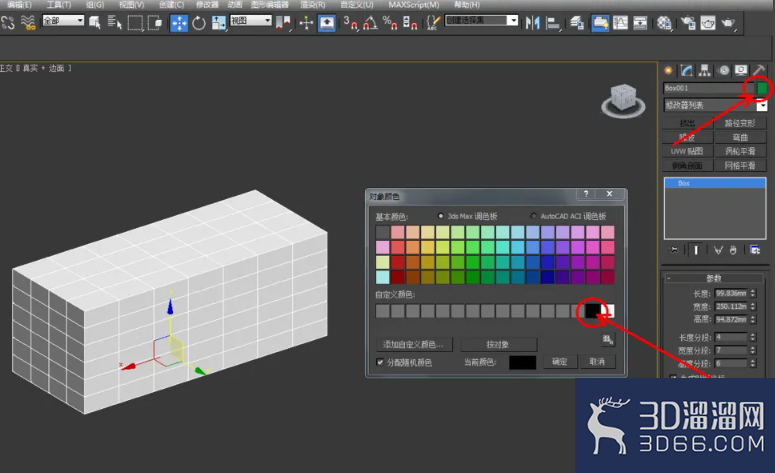Open the Layer Manager icon

576,23
